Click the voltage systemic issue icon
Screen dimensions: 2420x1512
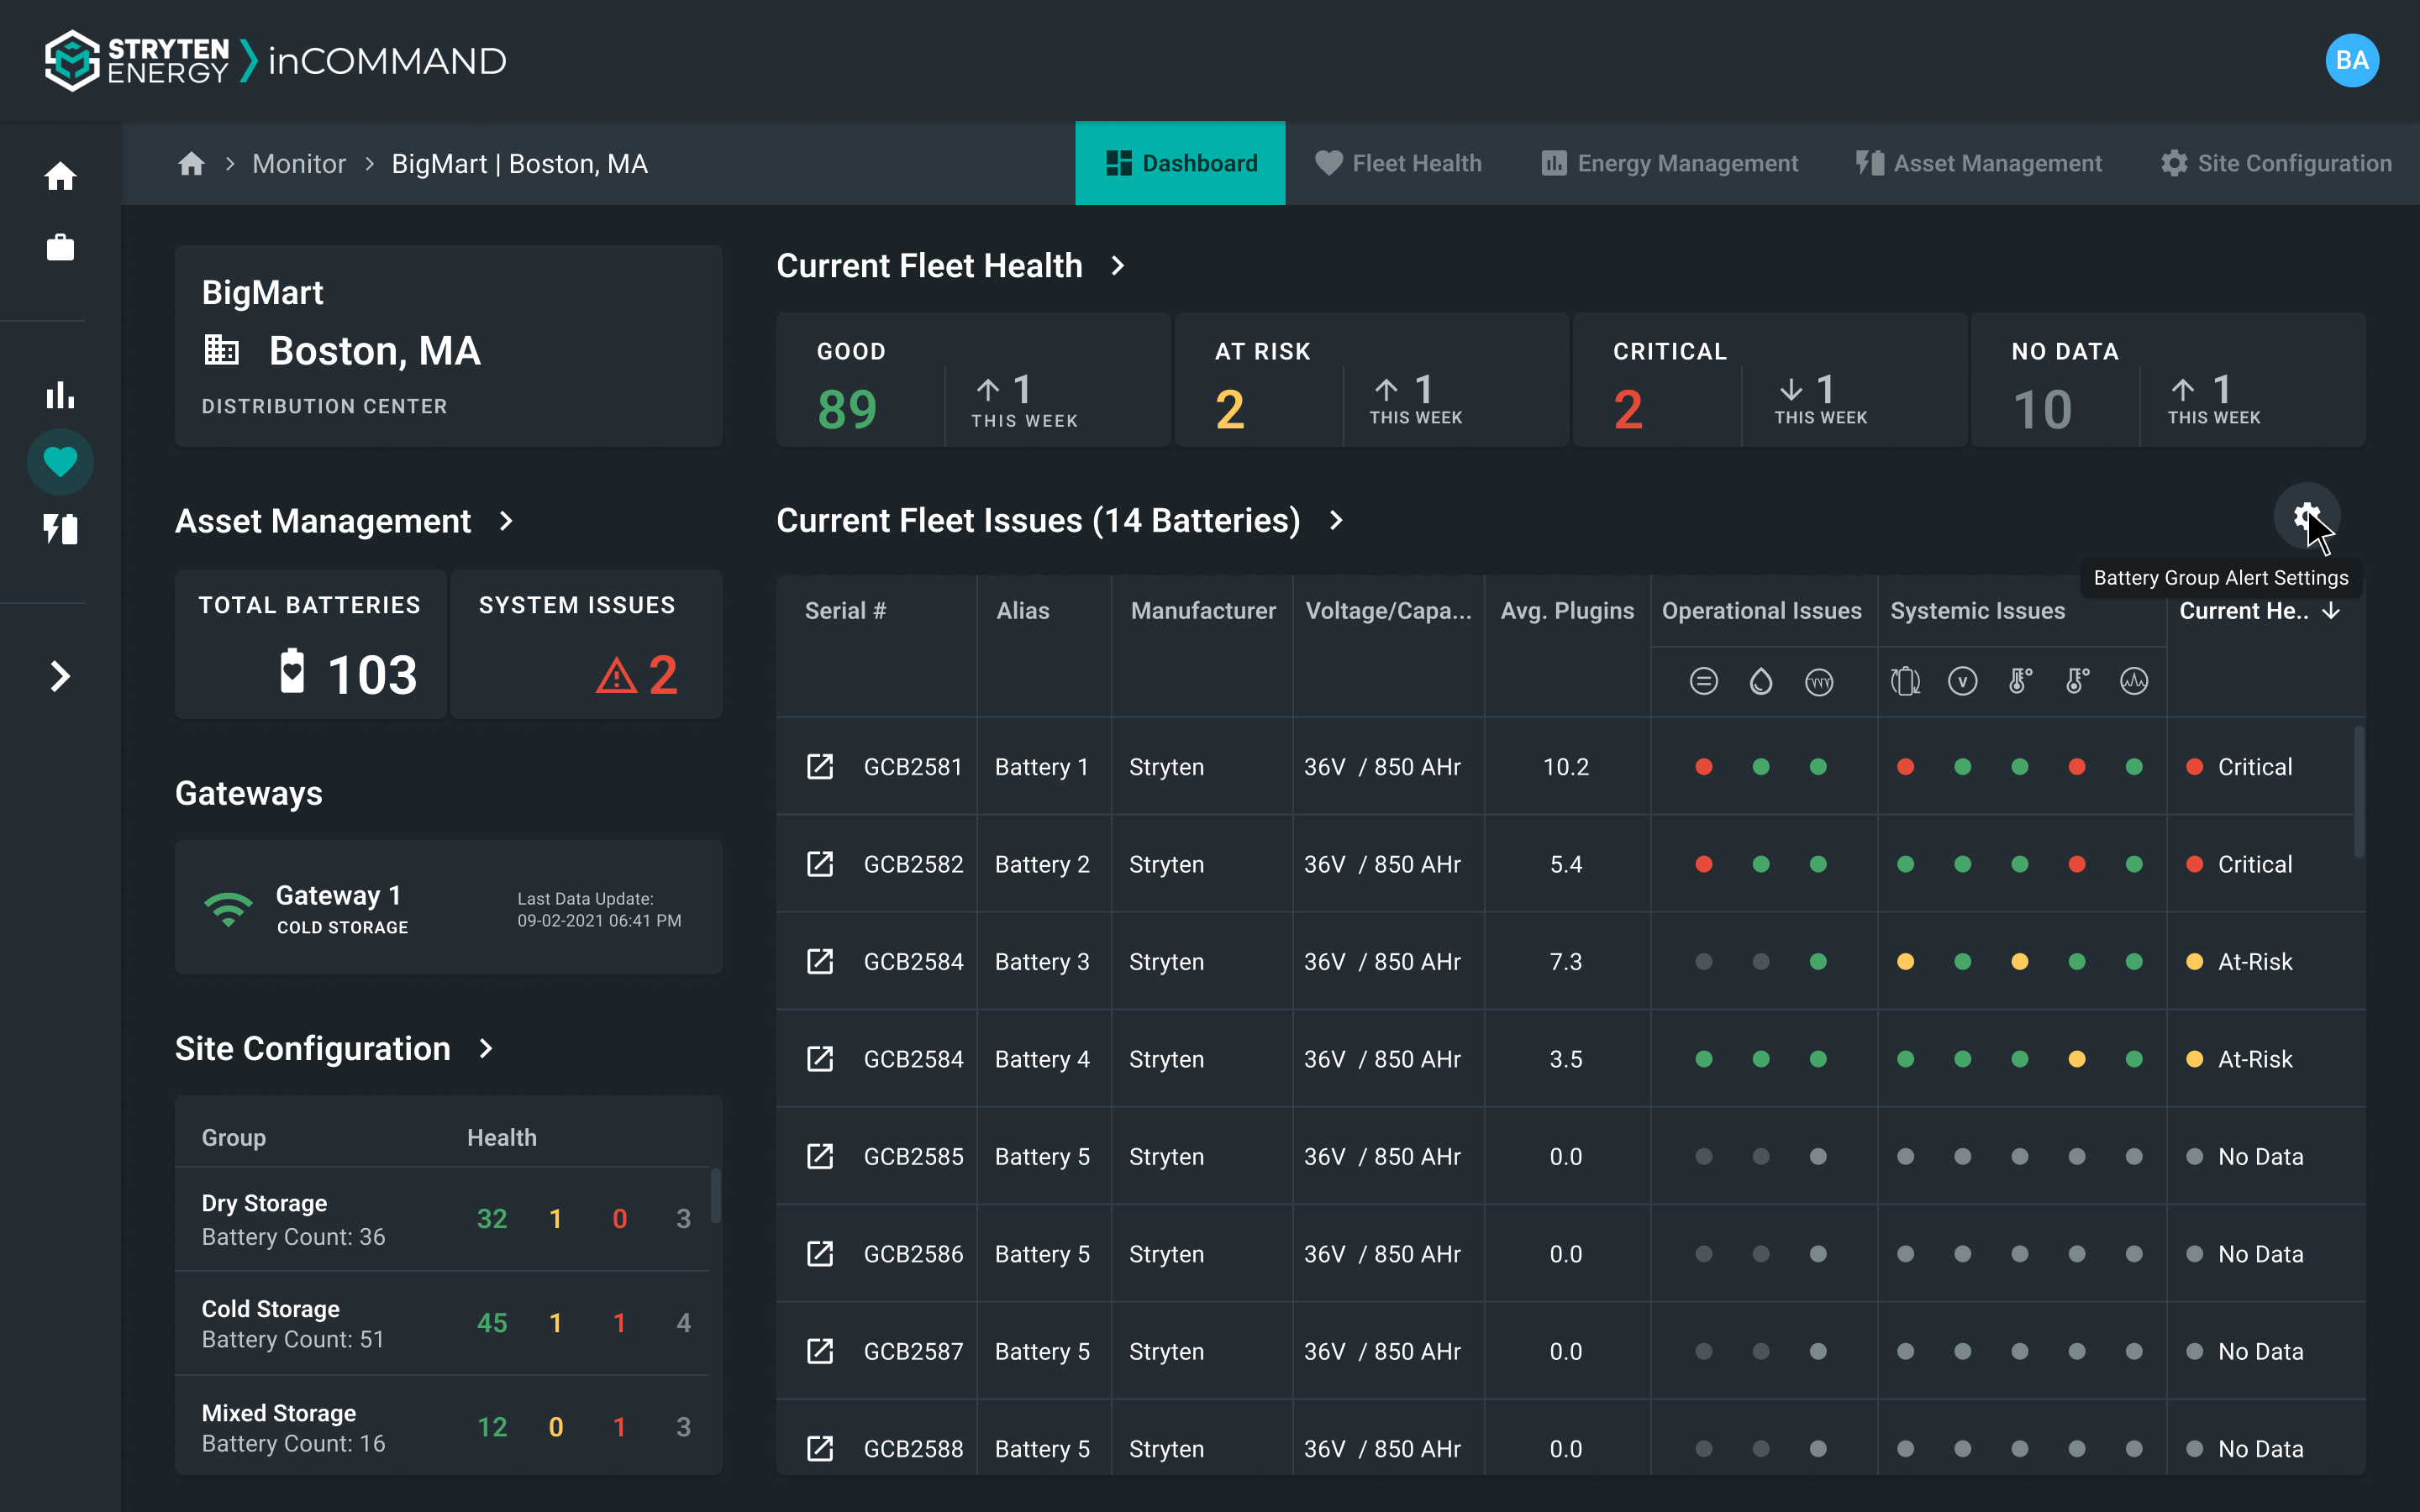1962,681
